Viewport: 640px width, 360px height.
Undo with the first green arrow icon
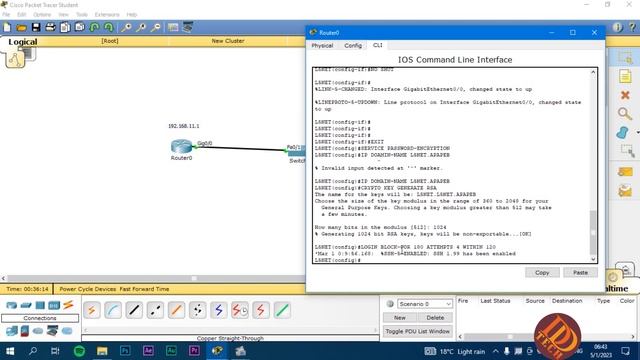[x=94, y=27]
